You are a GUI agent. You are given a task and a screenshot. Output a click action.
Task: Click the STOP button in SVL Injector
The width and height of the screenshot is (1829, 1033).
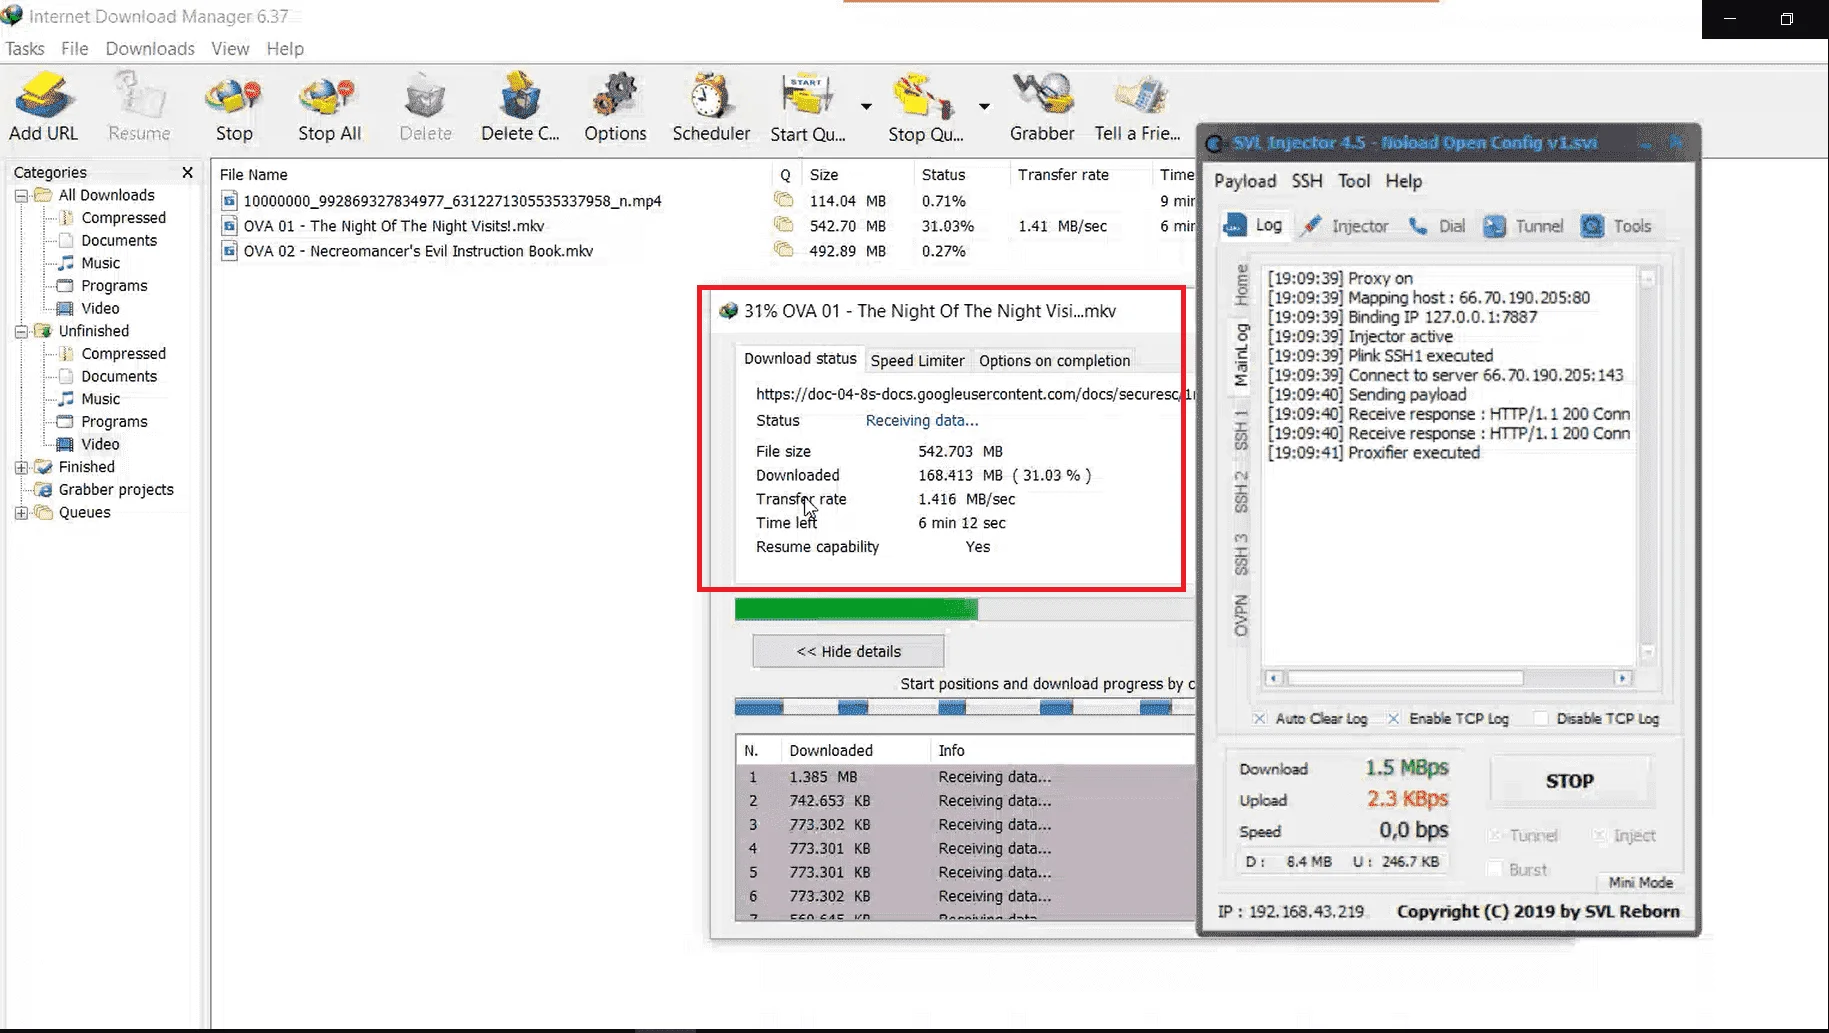(x=1569, y=781)
